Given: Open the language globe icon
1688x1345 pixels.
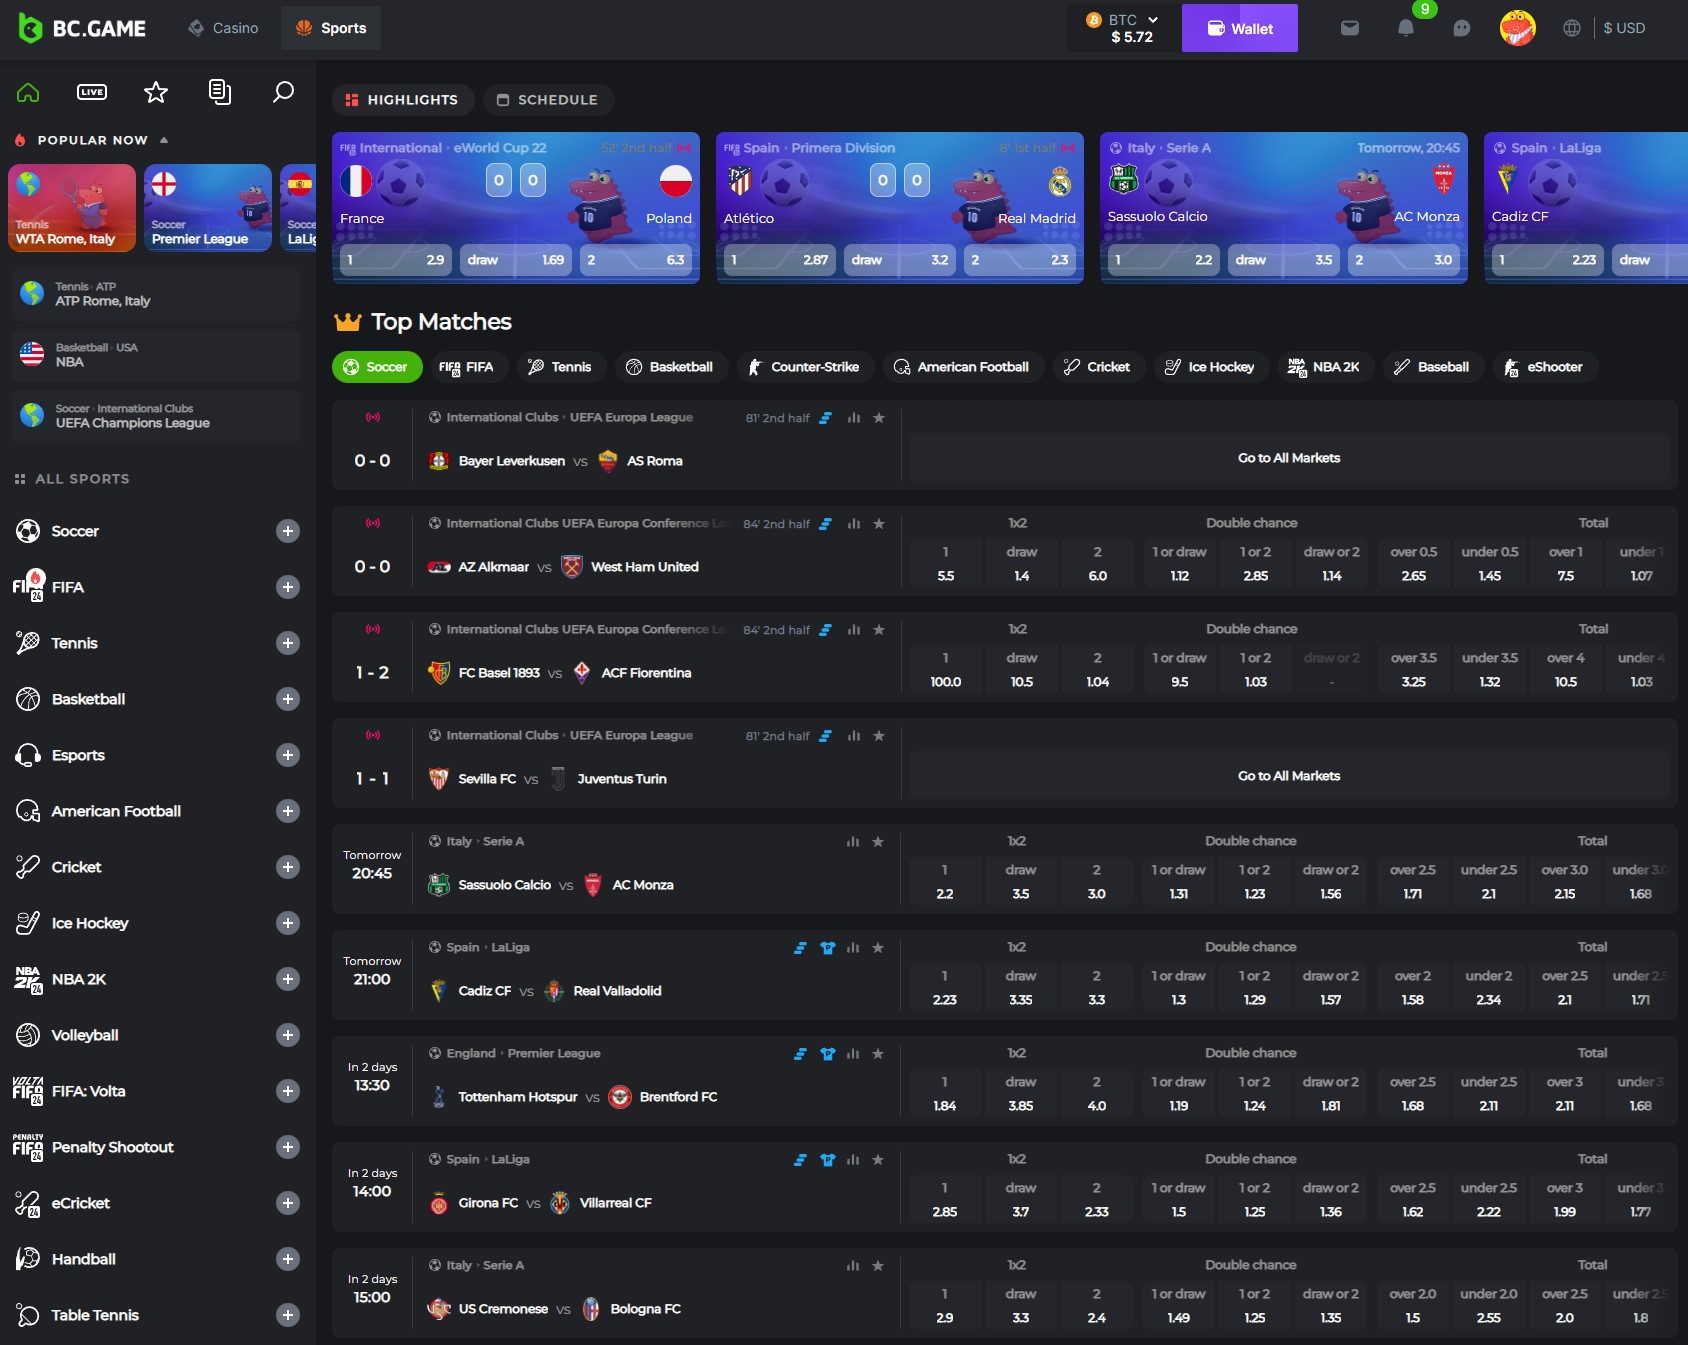Looking at the screenshot, I should [1572, 28].
